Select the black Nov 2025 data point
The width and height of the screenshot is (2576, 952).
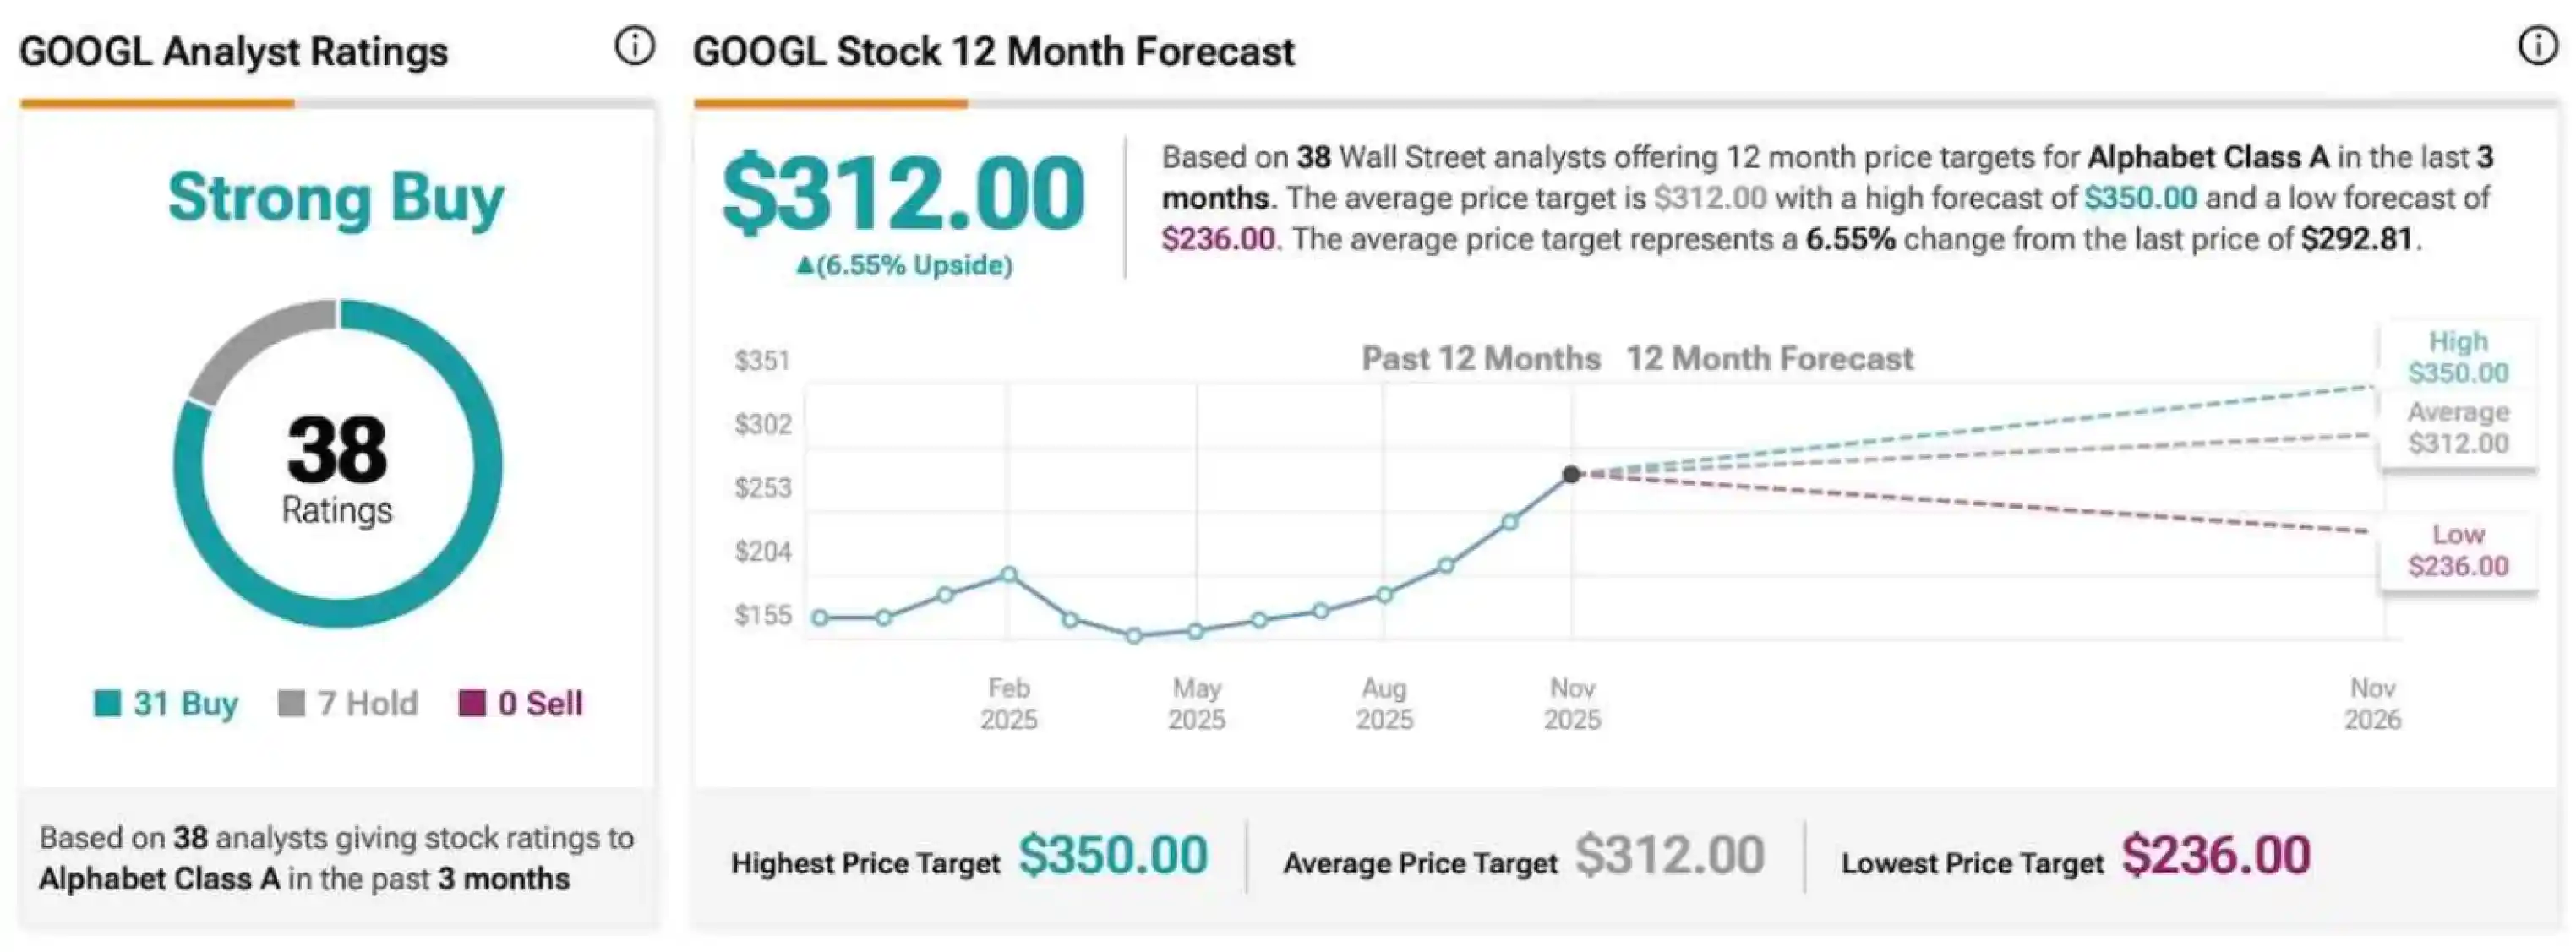point(1571,474)
